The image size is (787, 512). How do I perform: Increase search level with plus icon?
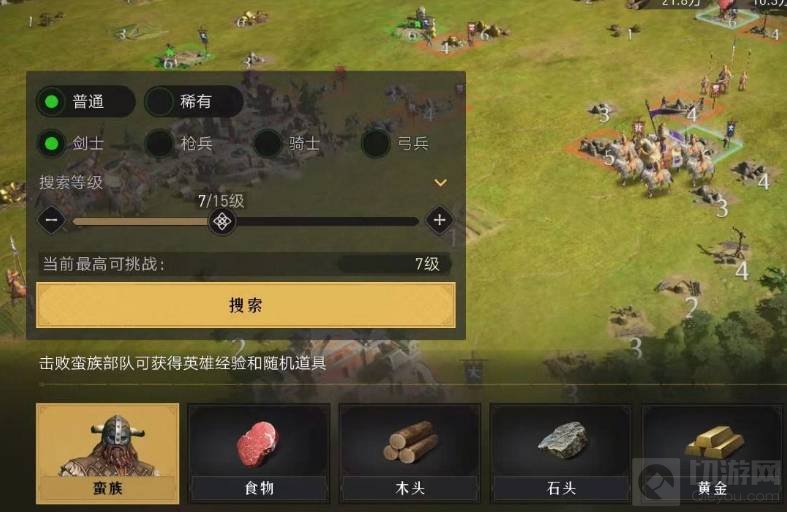tap(439, 220)
